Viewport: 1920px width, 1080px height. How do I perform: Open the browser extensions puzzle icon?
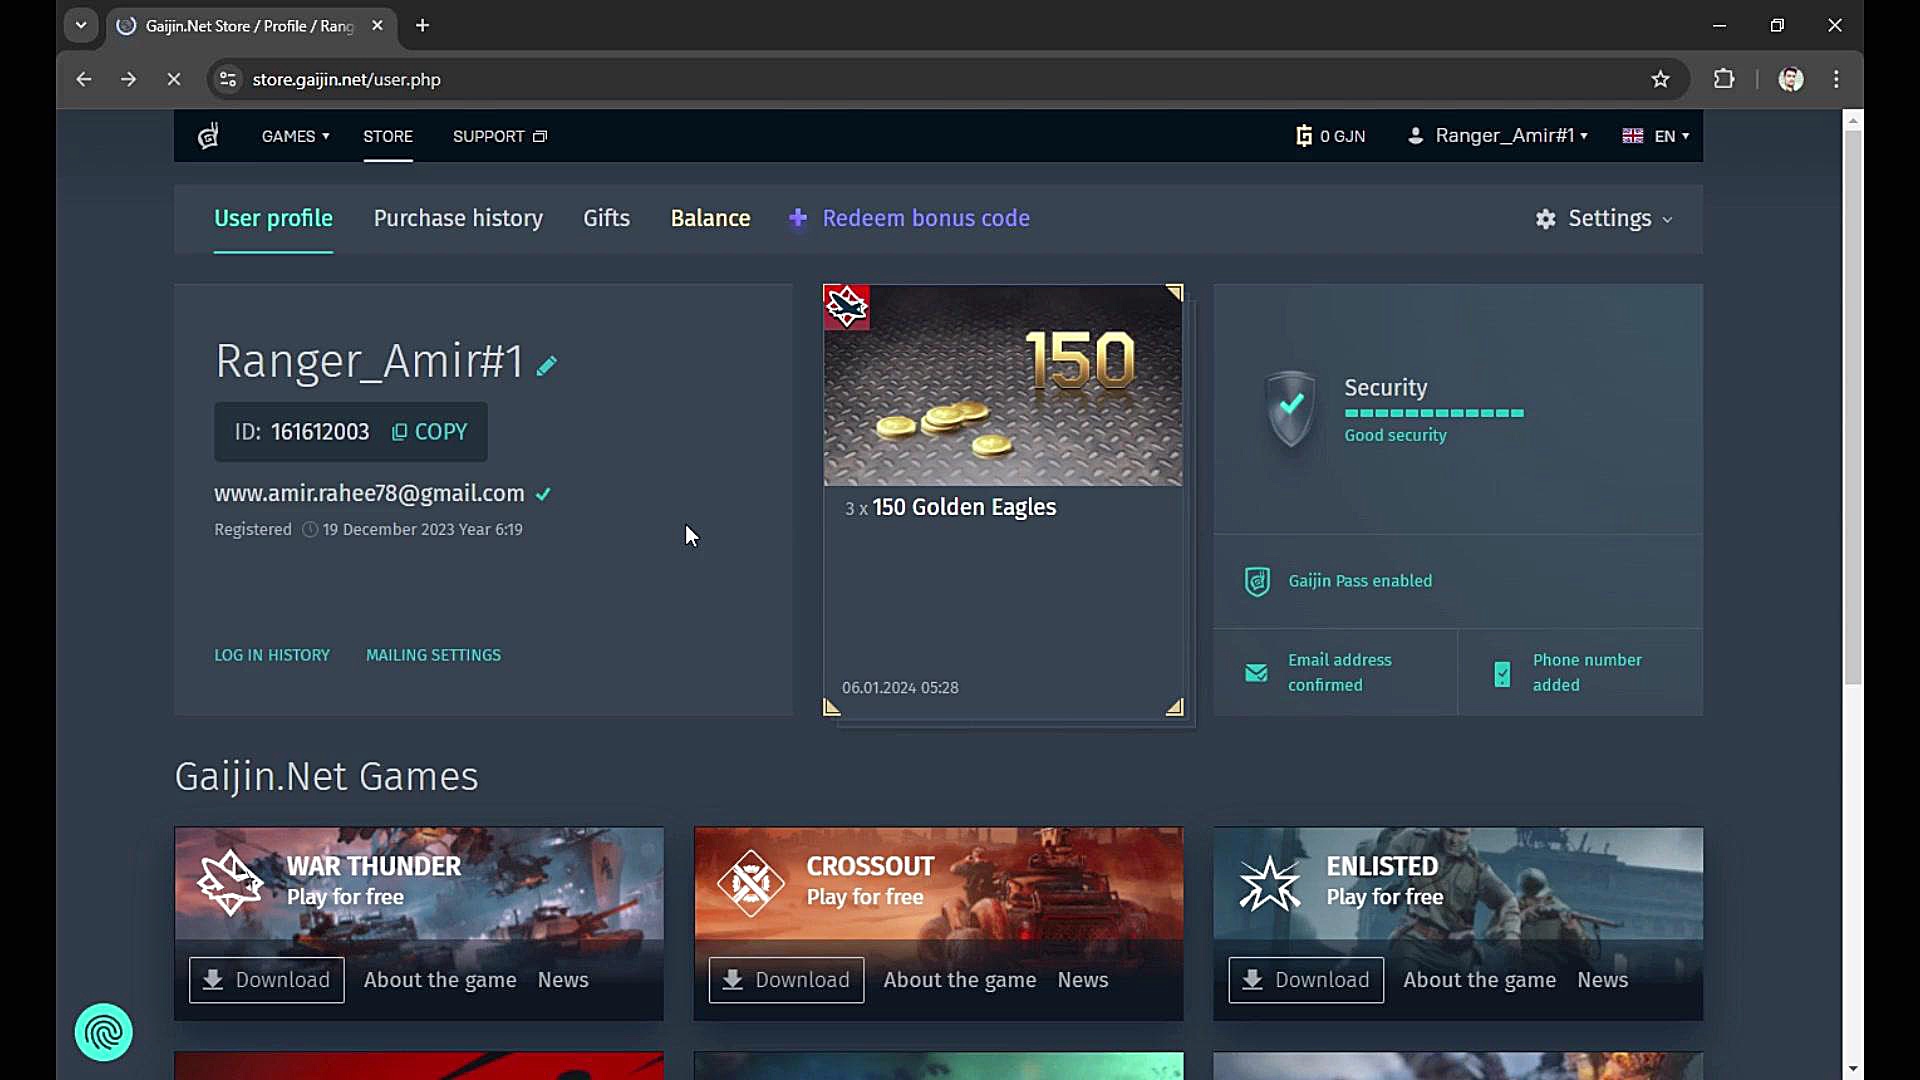(x=1724, y=79)
